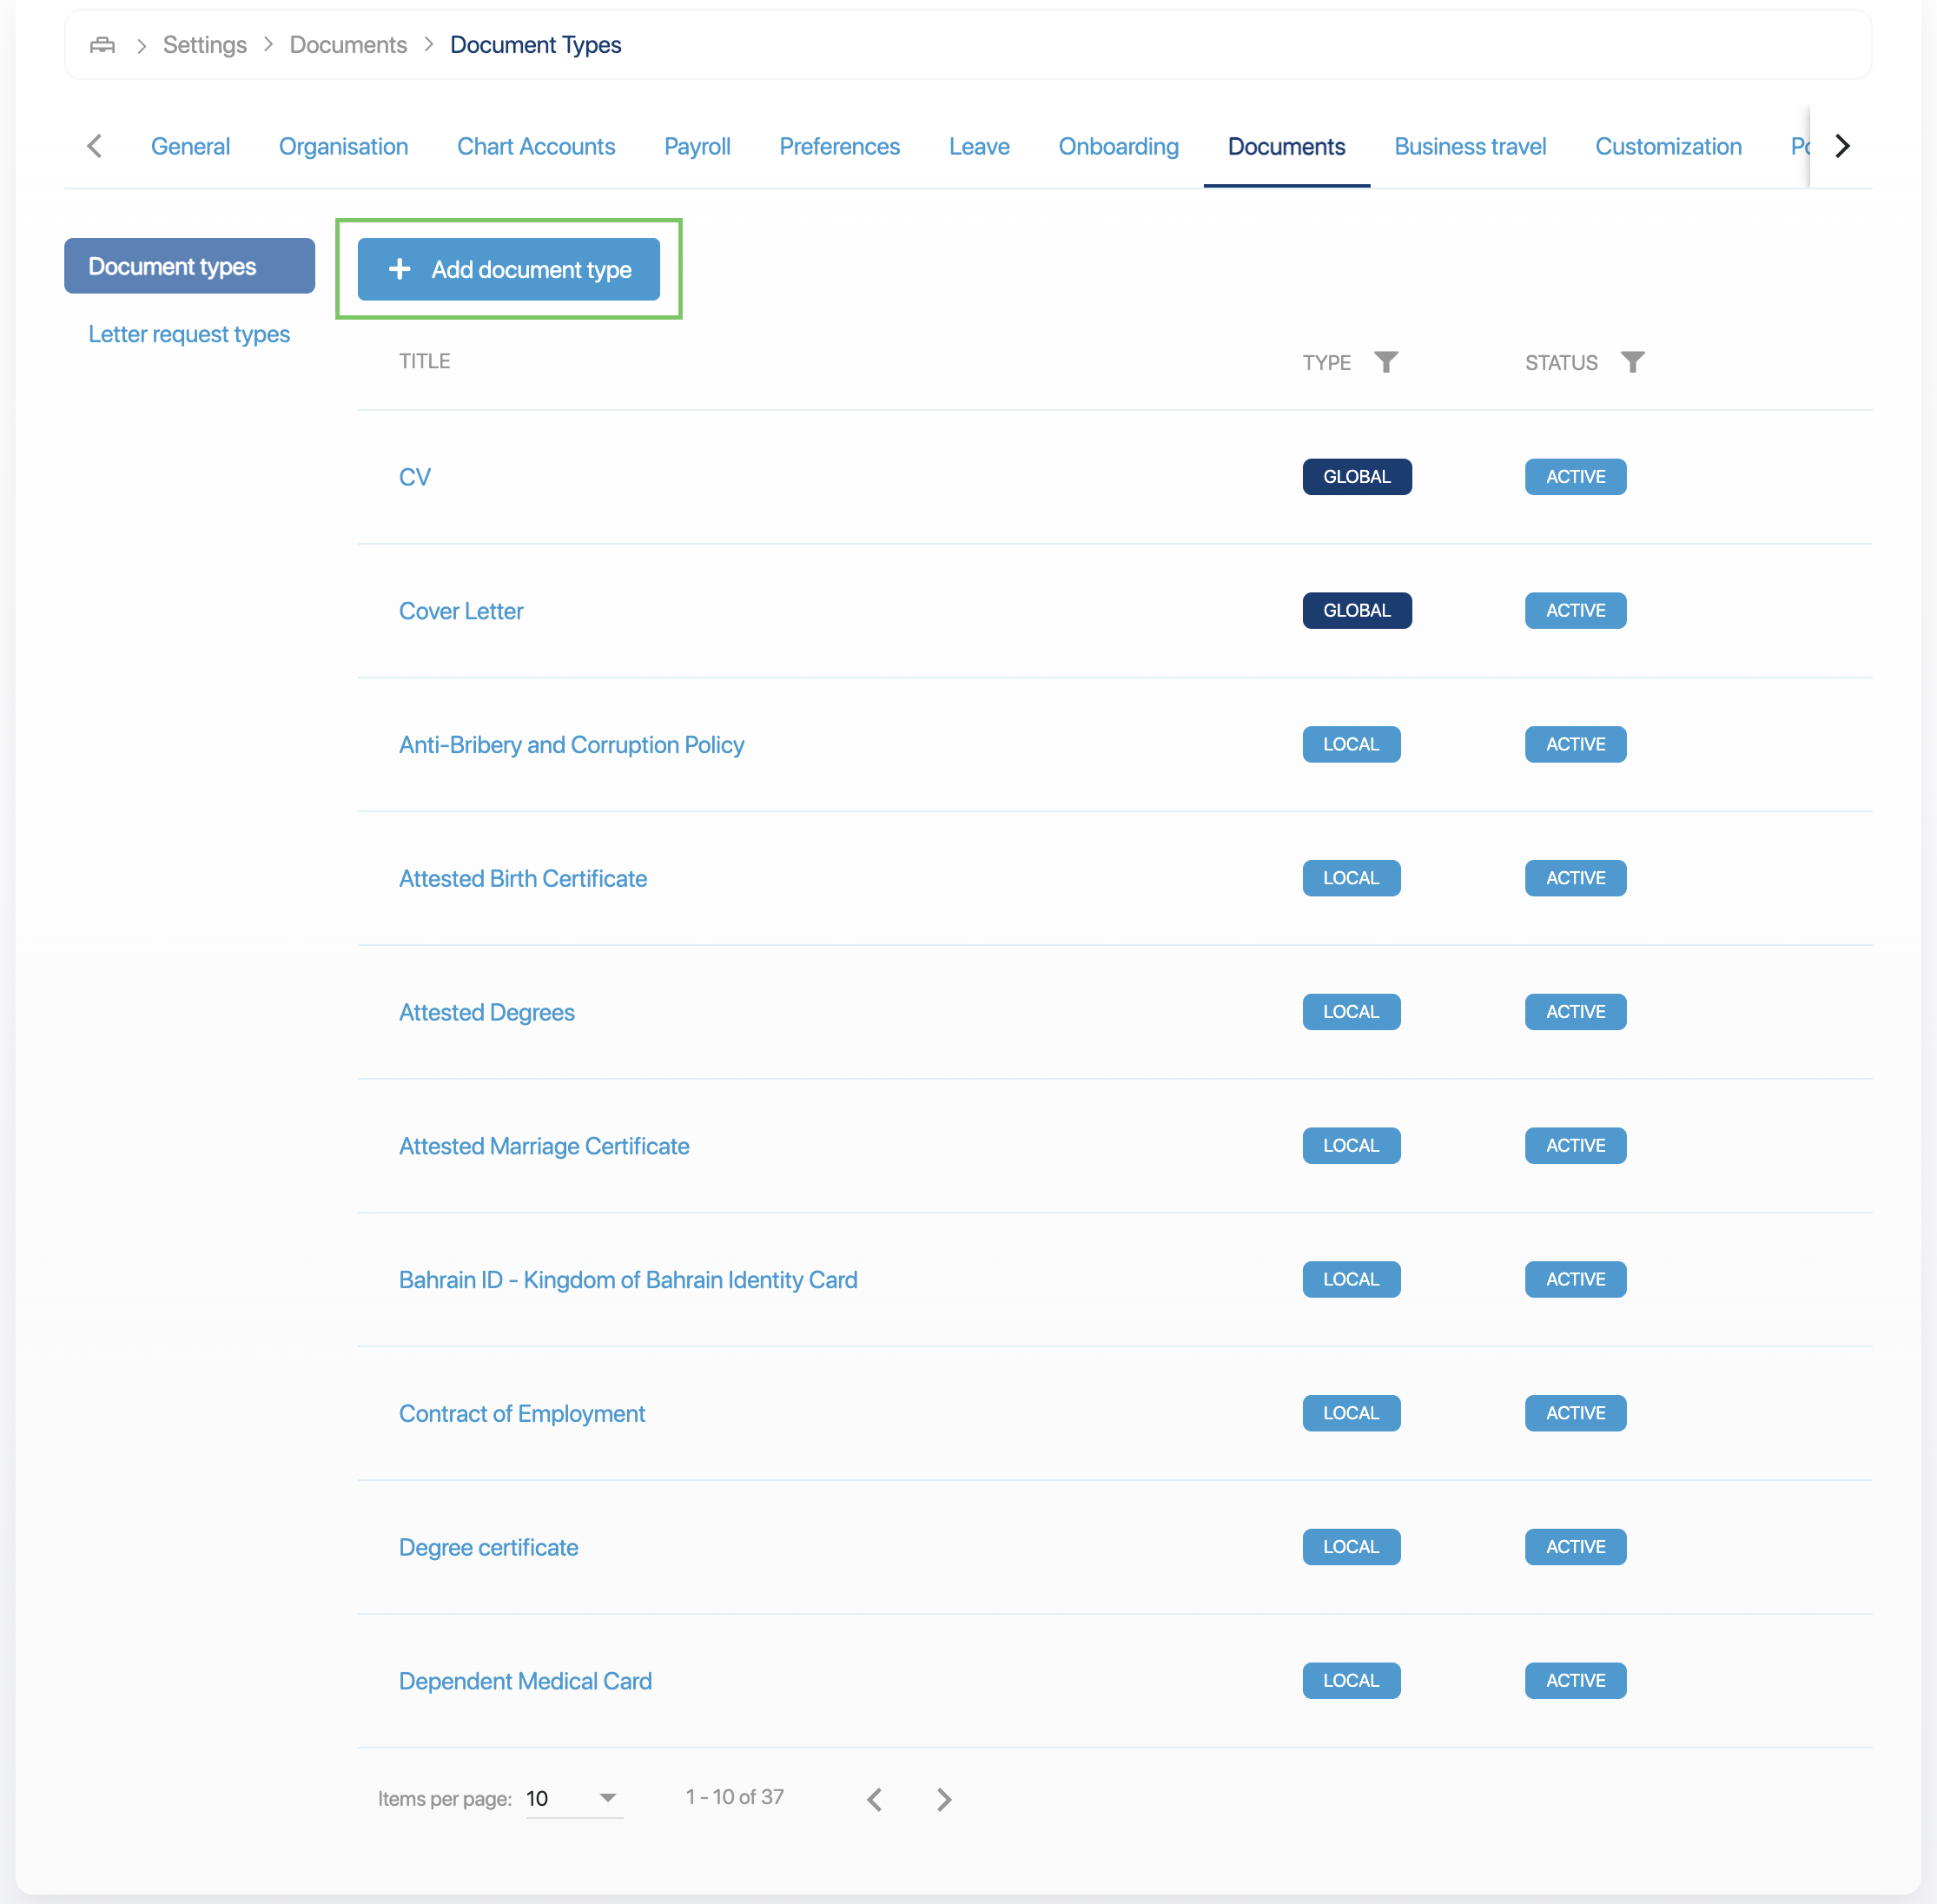Click the GLOBAL type badge for Cover Letter

[1357, 610]
